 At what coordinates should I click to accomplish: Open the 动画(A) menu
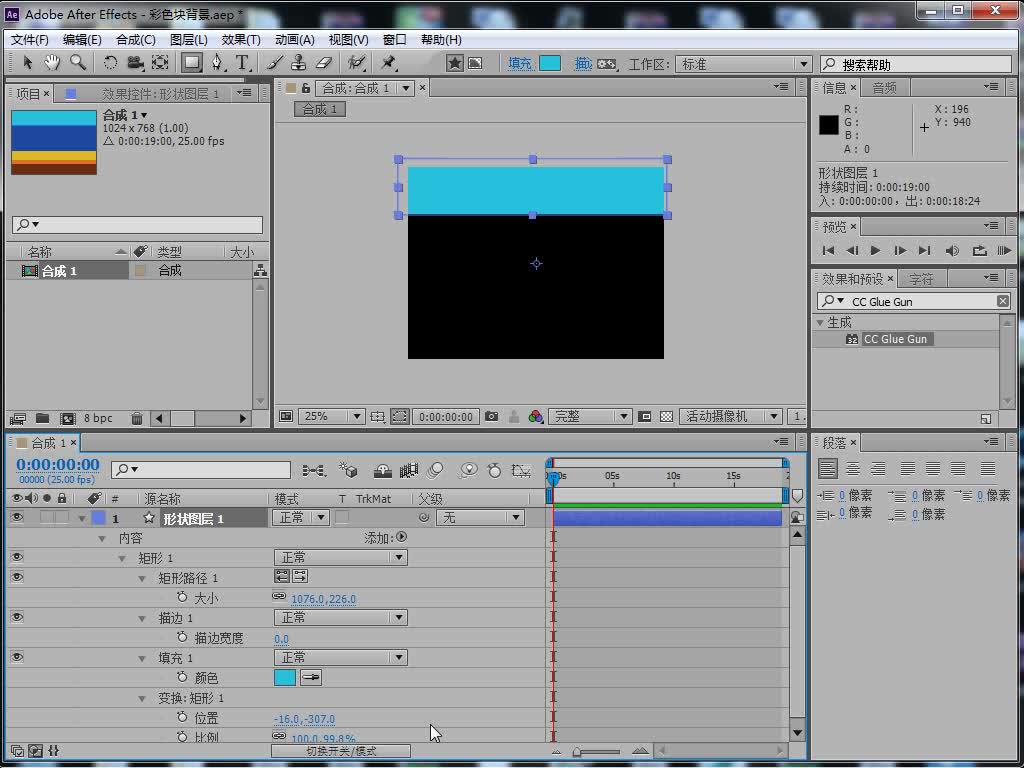pos(295,40)
